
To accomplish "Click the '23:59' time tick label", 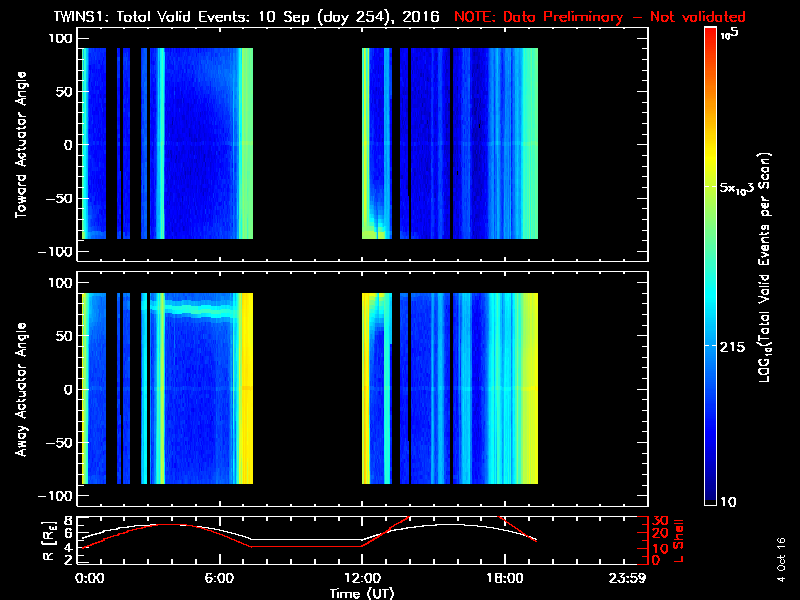I will (x=627, y=578).
